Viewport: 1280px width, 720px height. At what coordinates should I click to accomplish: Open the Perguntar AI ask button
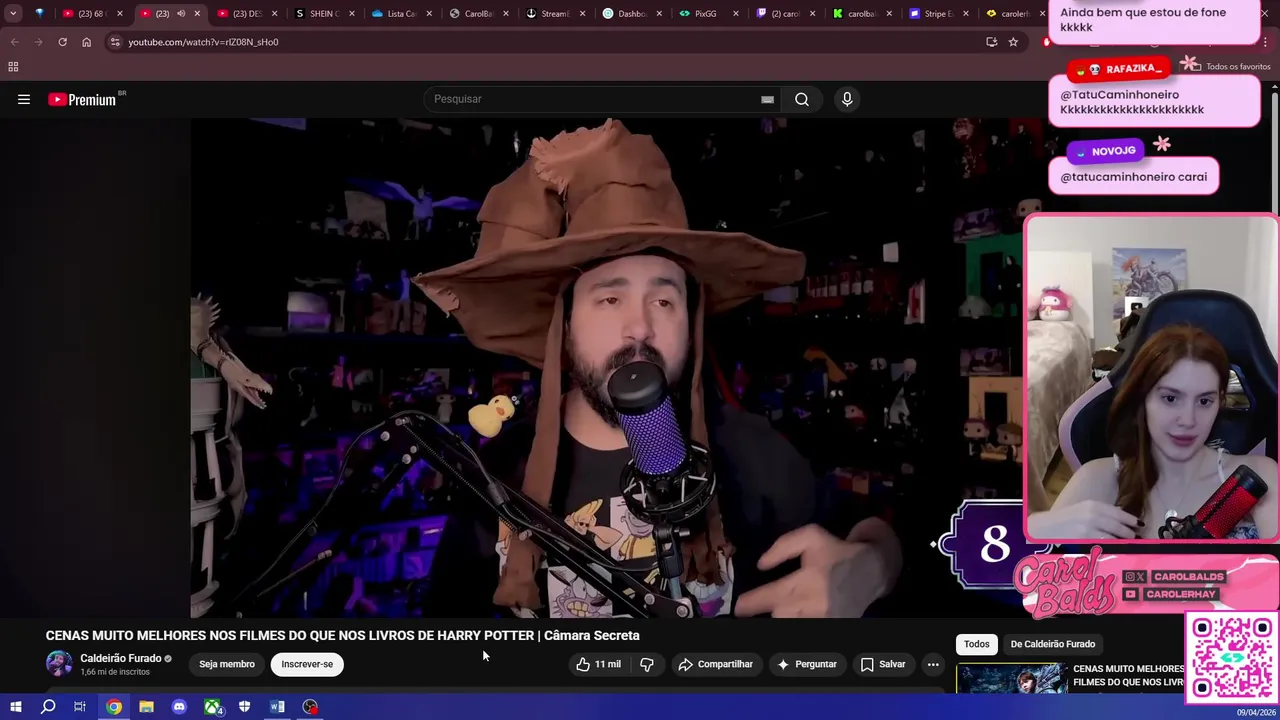pos(806,664)
